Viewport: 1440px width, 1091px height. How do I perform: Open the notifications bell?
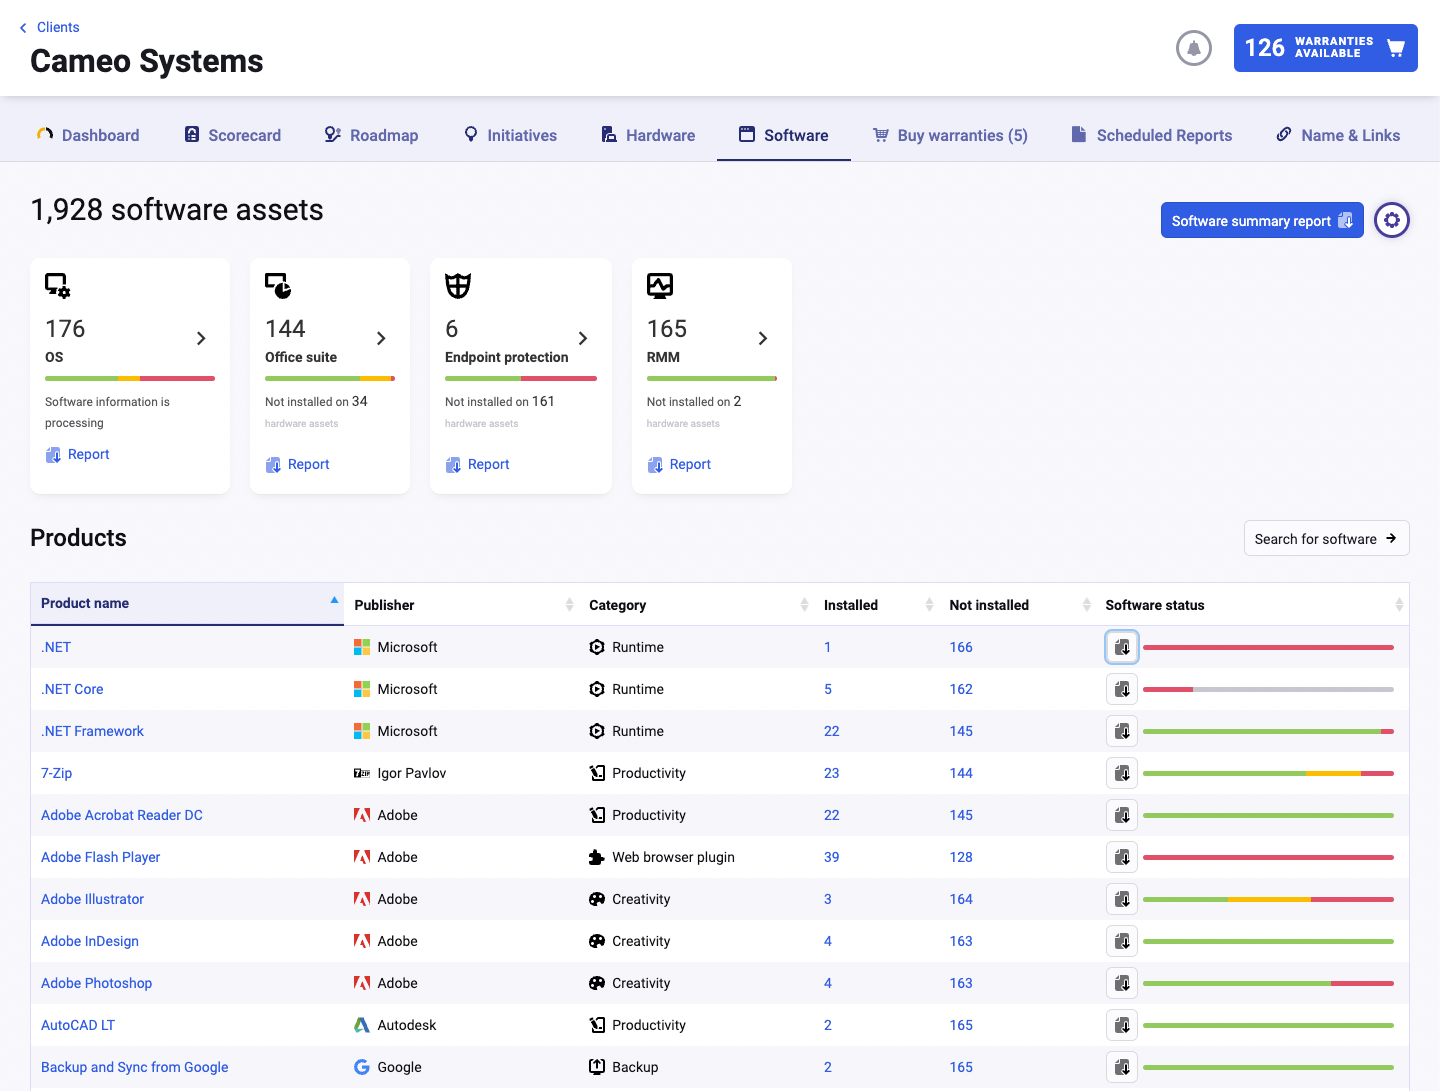tap(1194, 47)
